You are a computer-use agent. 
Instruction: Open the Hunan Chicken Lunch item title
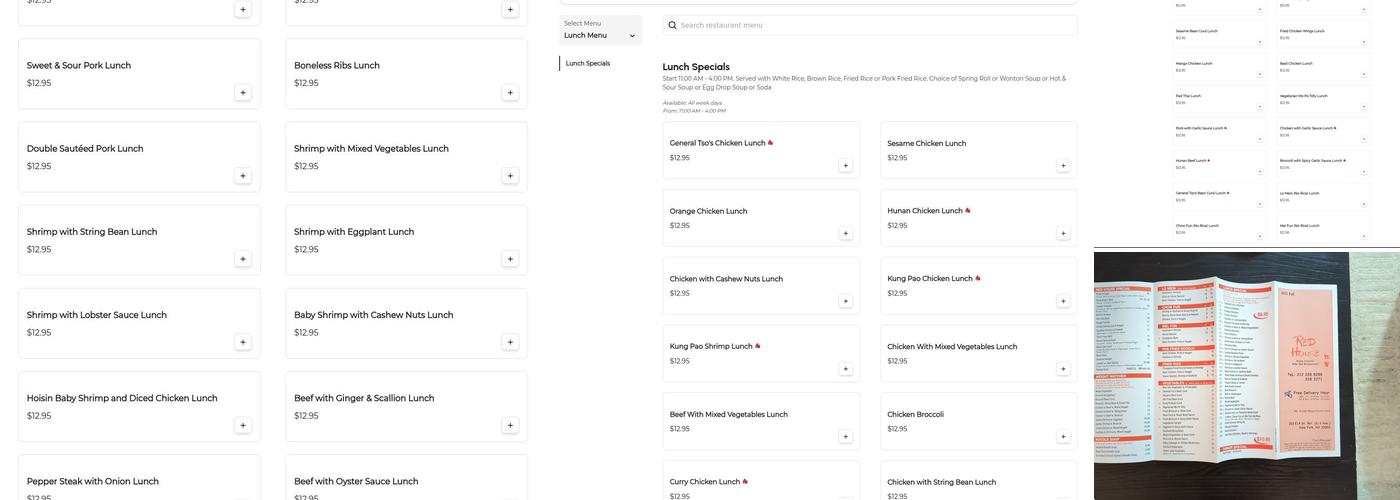click(925, 211)
